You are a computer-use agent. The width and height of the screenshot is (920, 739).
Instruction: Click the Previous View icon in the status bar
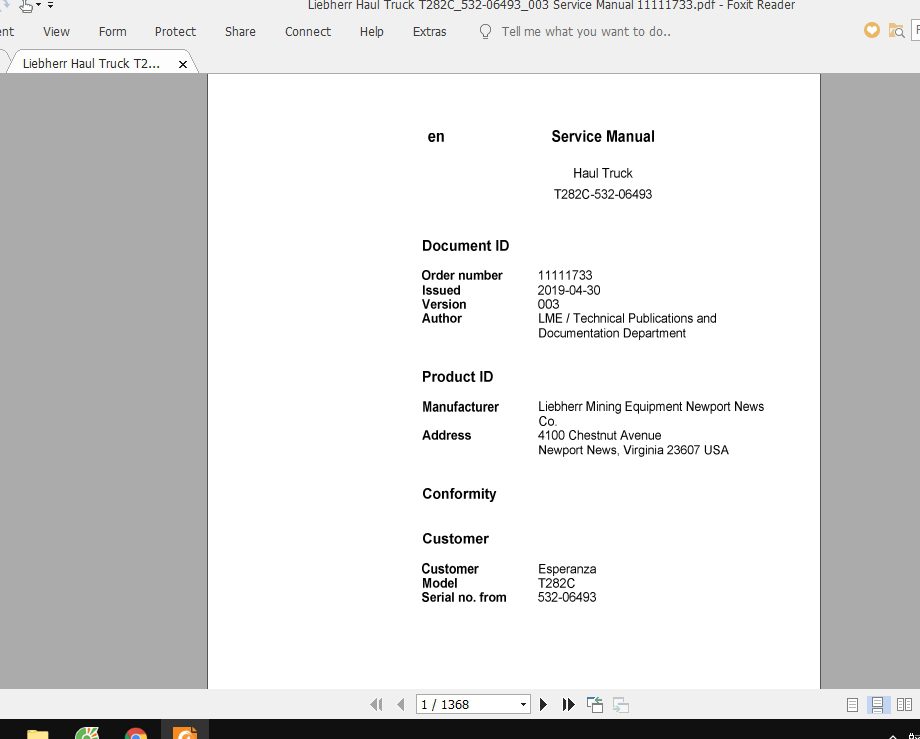tap(595, 704)
